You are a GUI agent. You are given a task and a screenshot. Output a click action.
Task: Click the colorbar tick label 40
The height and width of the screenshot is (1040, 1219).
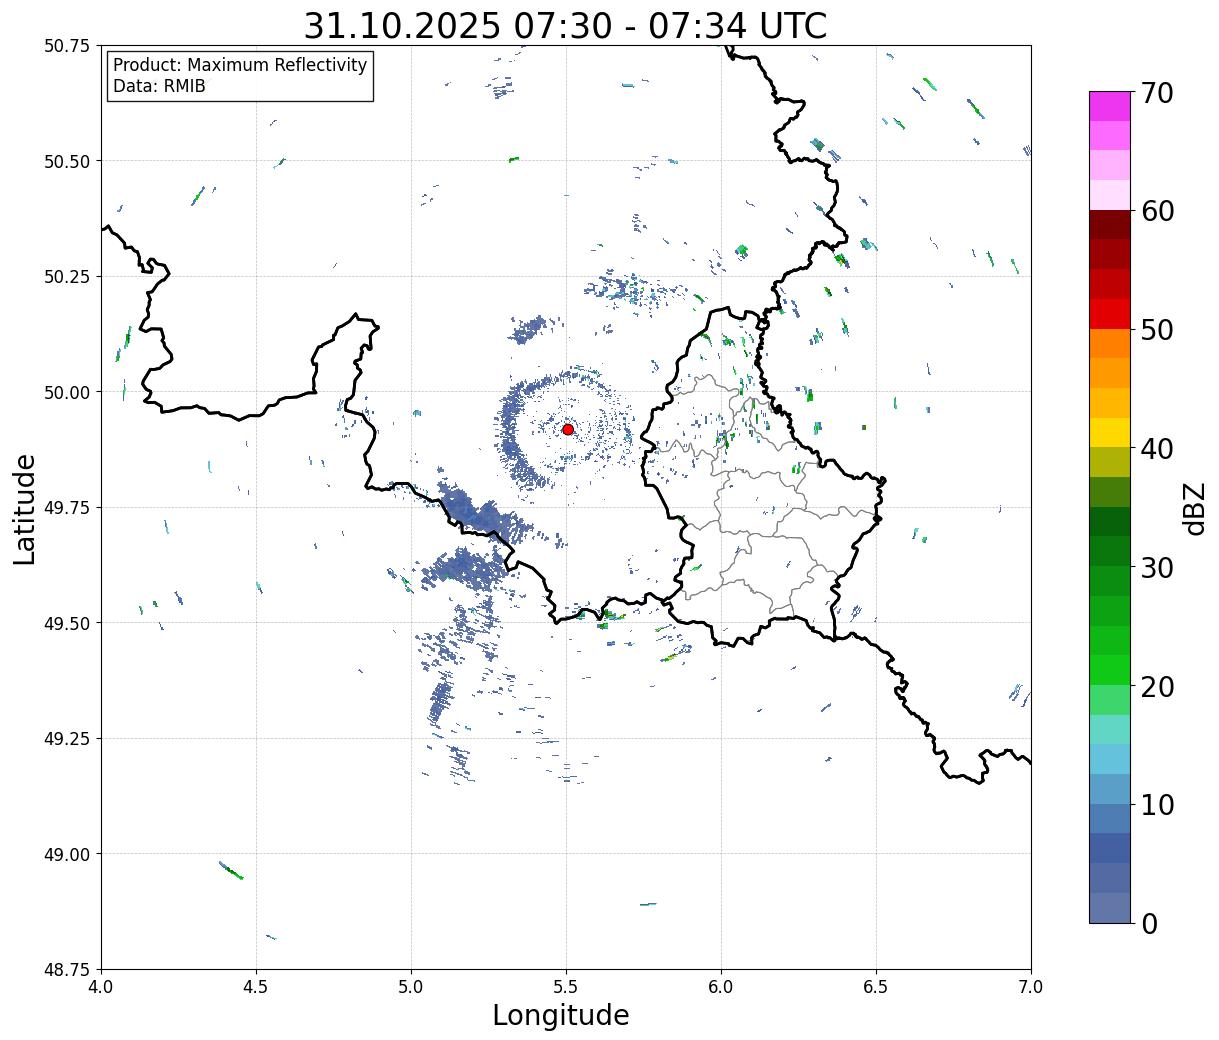tap(1157, 449)
